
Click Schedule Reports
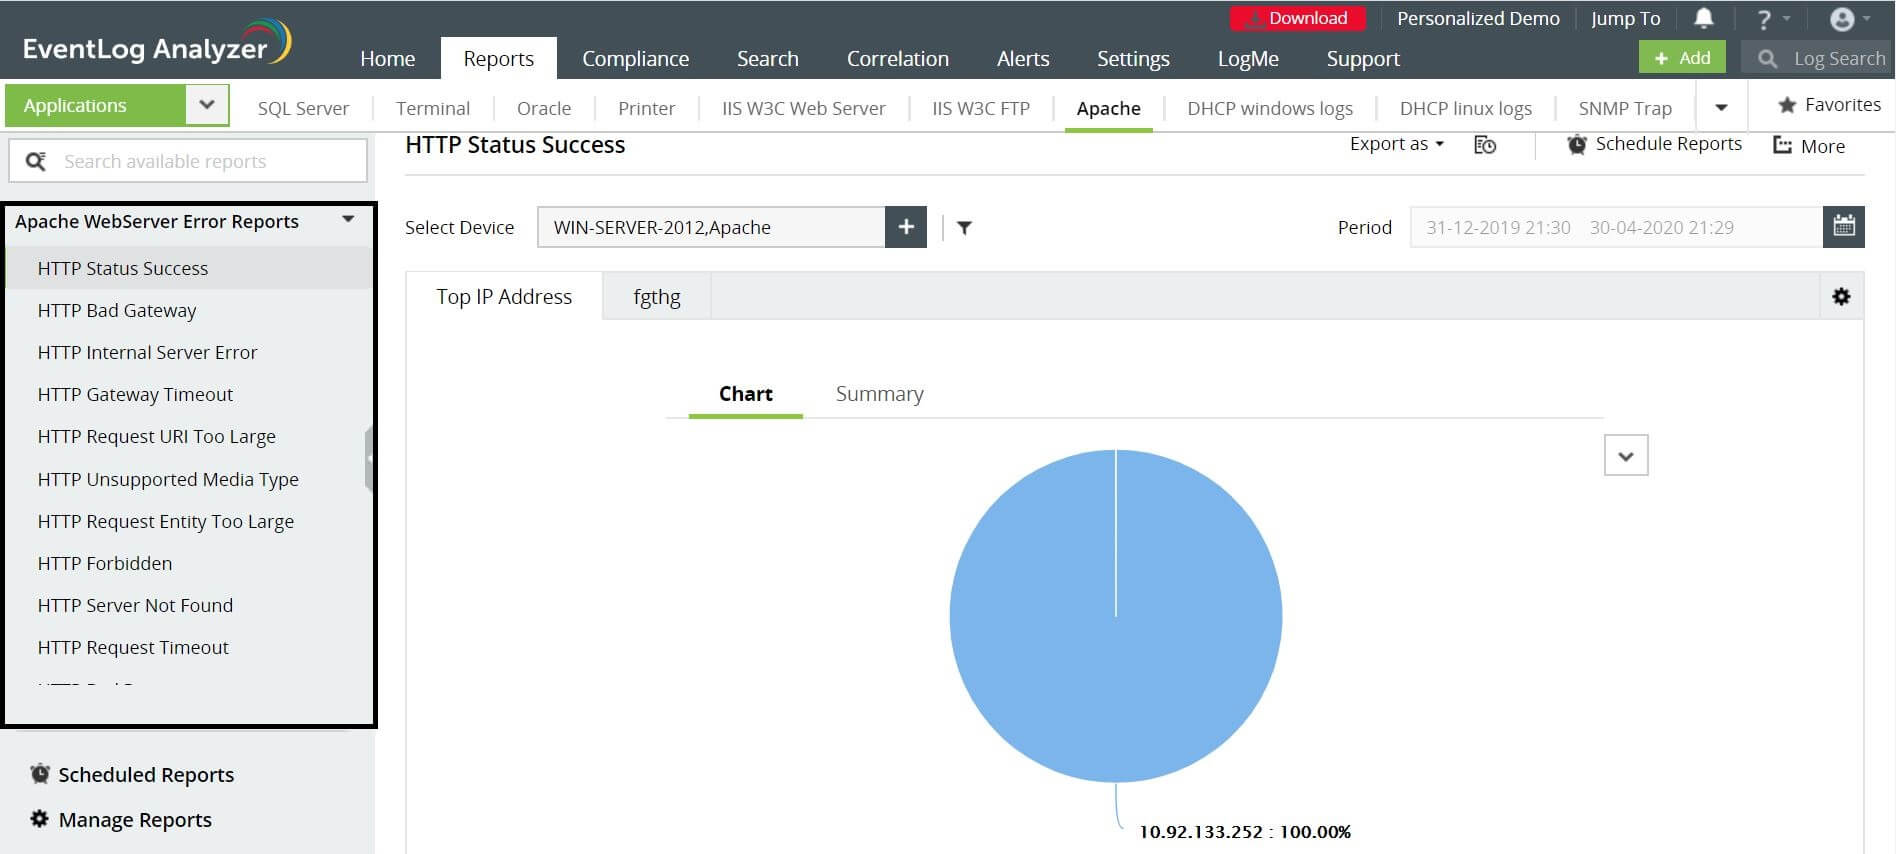coord(1654,144)
